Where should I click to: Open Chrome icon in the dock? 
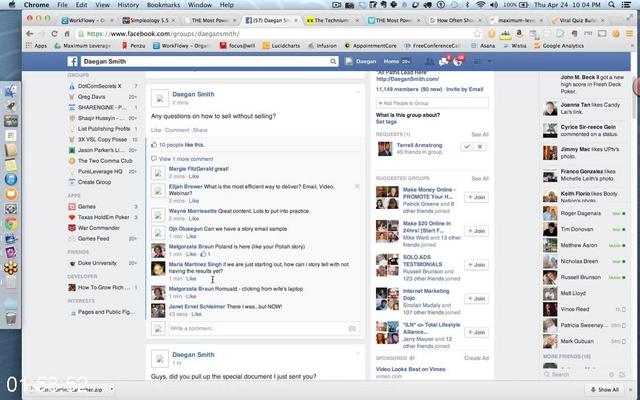click(x=11, y=223)
